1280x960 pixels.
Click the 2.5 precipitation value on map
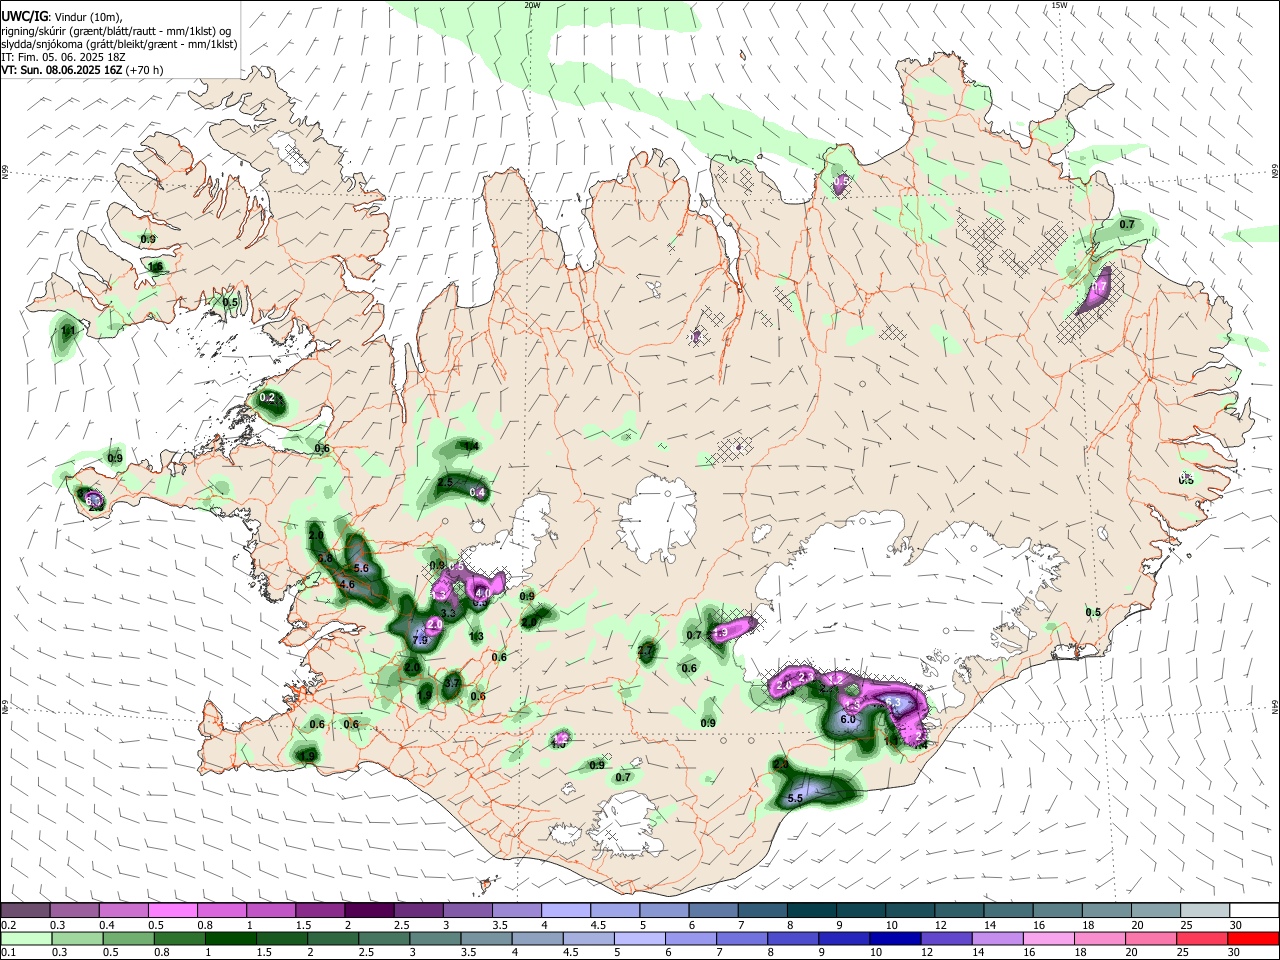click(x=446, y=483)
